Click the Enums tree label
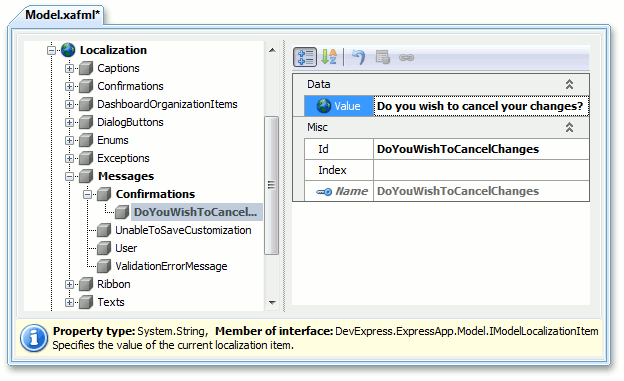This screenshot has width=624, height=381. click(x=113, y=140)
